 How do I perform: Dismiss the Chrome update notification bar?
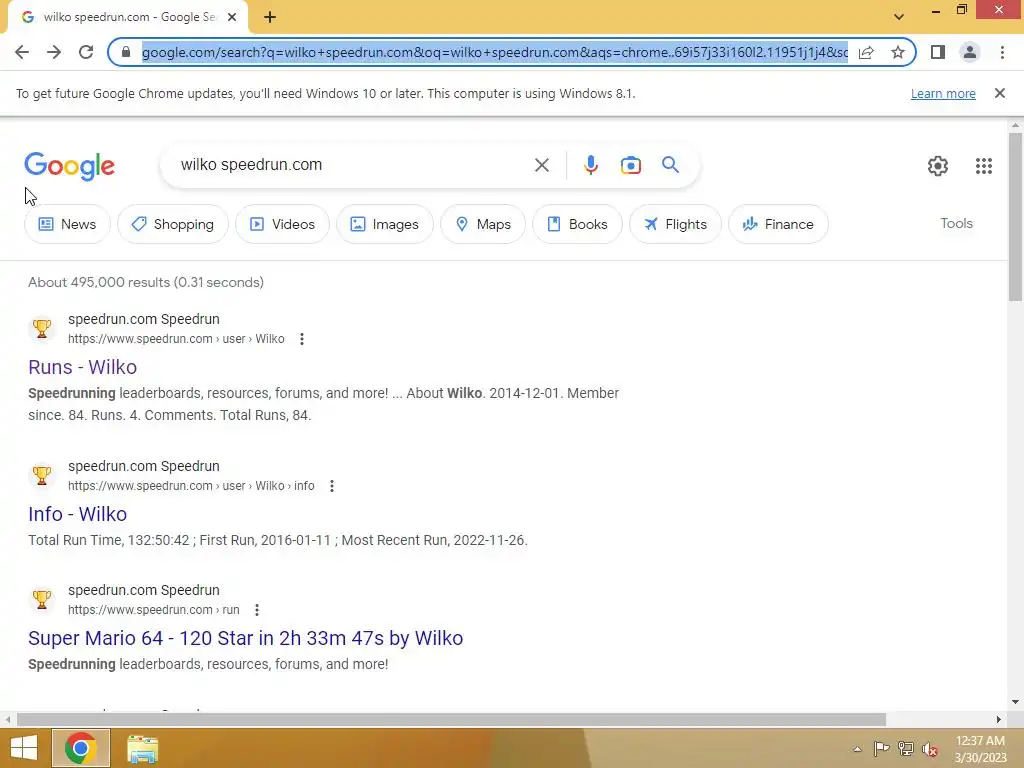point(999,93)
